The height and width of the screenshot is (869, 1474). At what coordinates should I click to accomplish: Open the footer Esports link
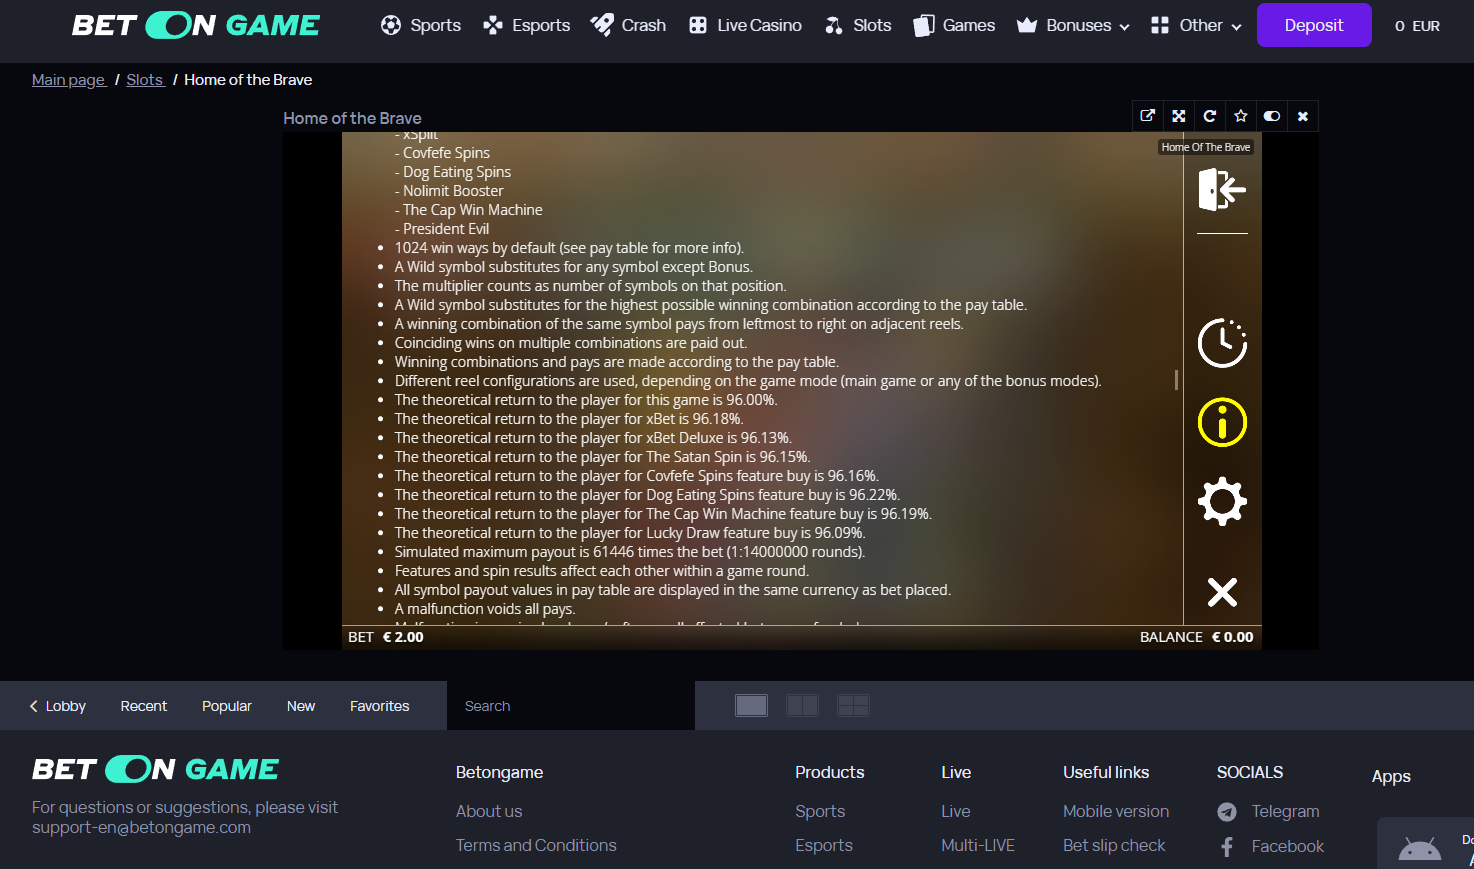(824, 845)
